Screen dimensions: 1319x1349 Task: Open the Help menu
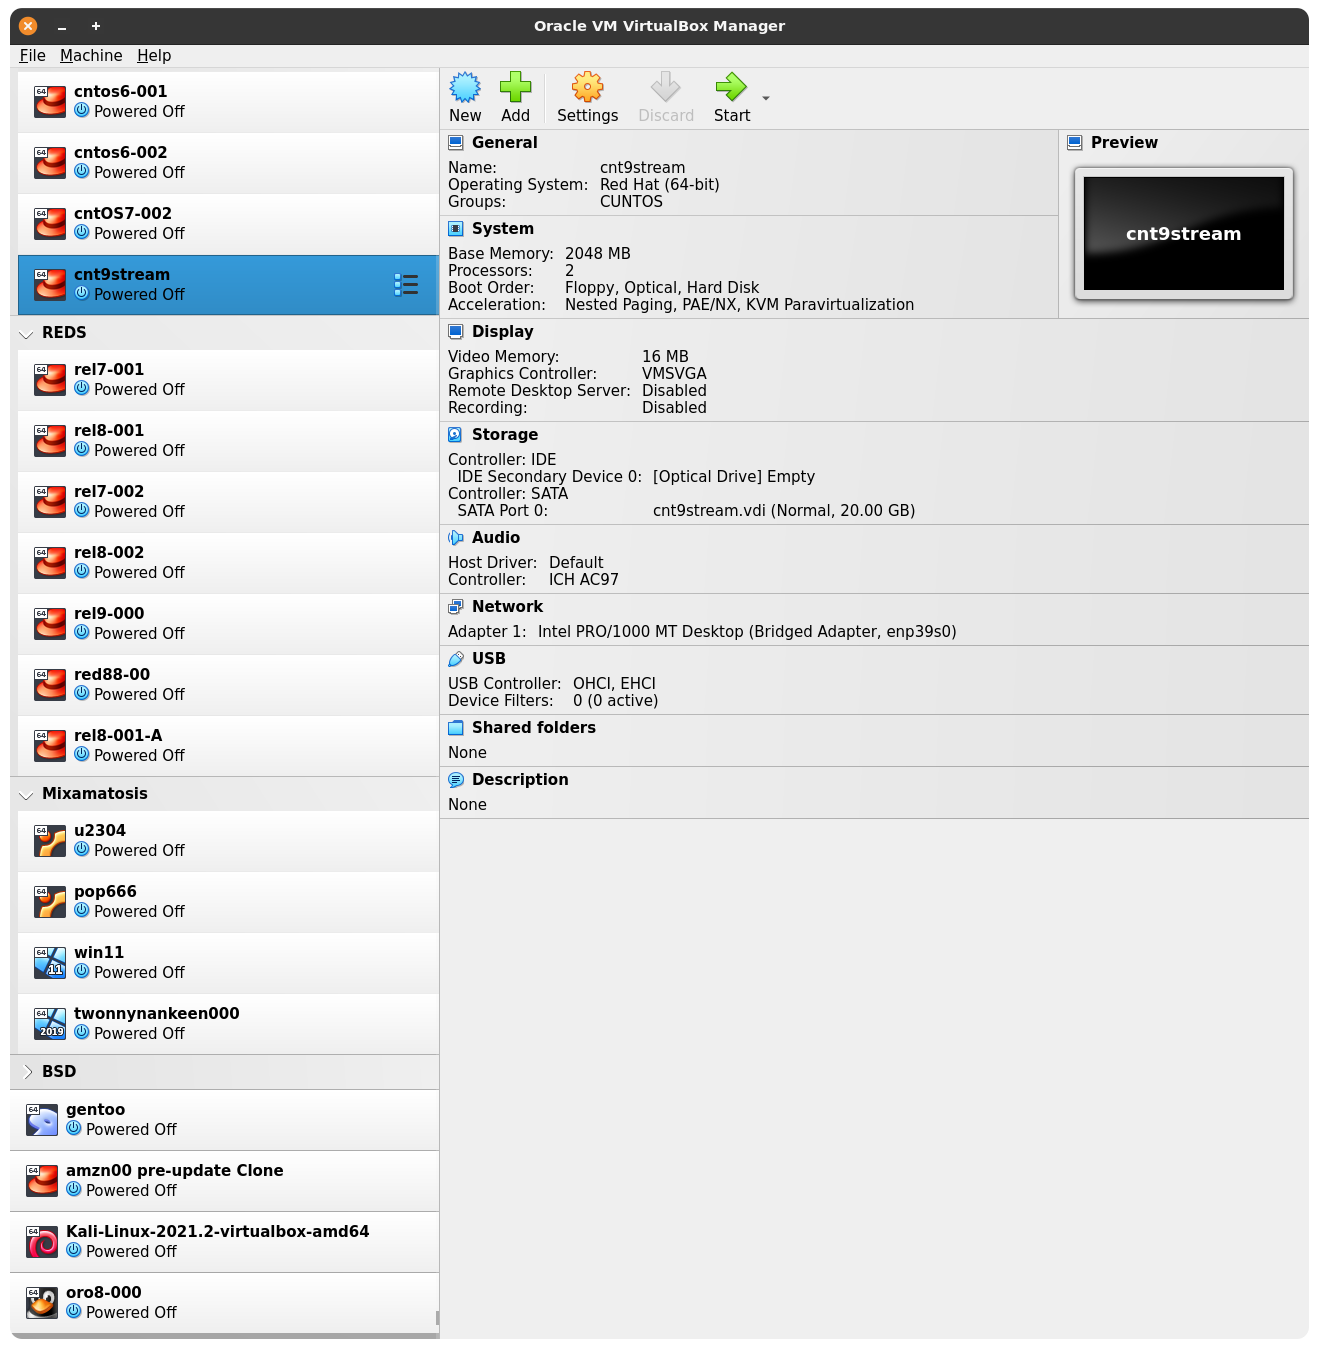click(154, 56)
